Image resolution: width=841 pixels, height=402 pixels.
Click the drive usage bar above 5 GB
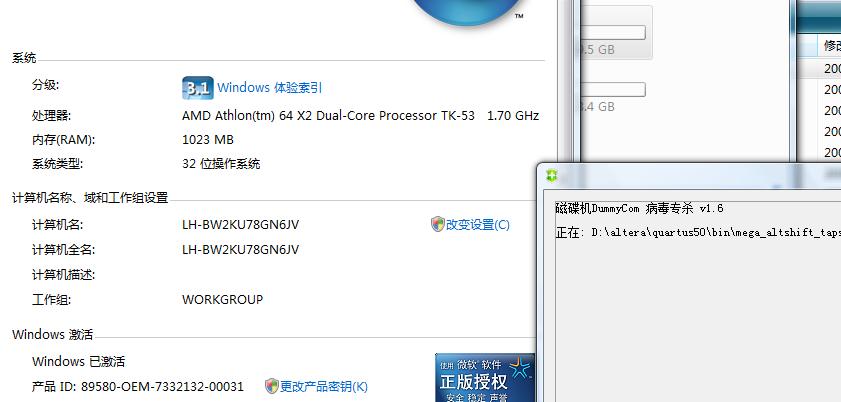coord(614,33)
